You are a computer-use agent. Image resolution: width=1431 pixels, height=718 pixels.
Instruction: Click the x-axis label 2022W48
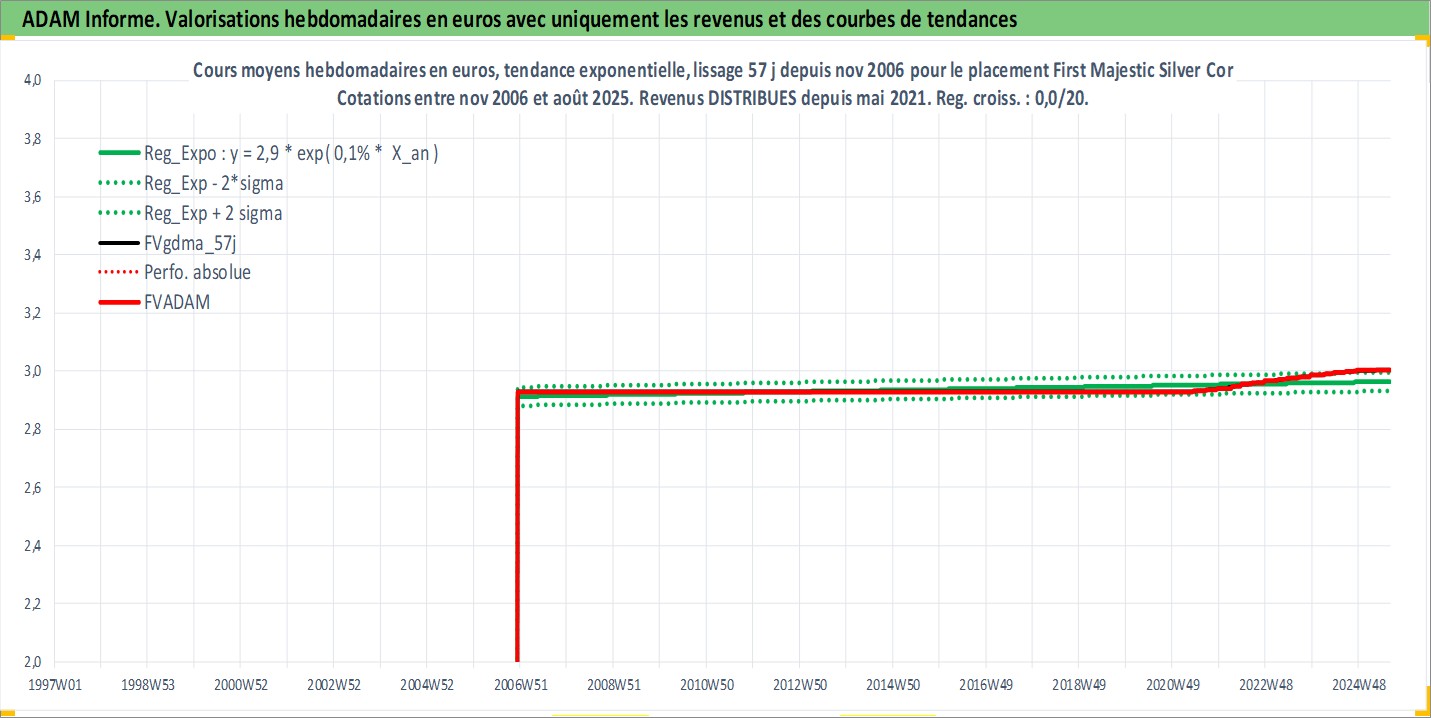tap(1265, 685)
